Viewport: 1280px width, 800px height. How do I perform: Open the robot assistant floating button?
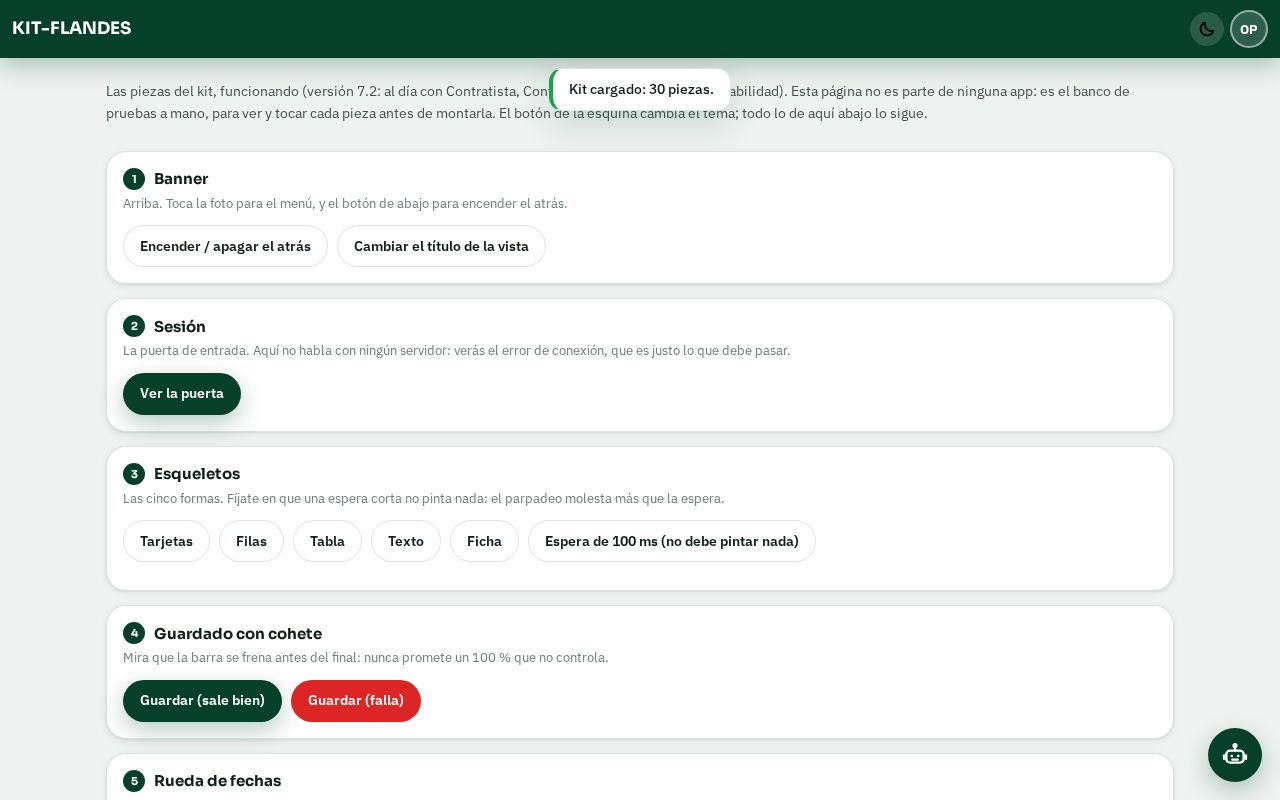click(1235, 755)
